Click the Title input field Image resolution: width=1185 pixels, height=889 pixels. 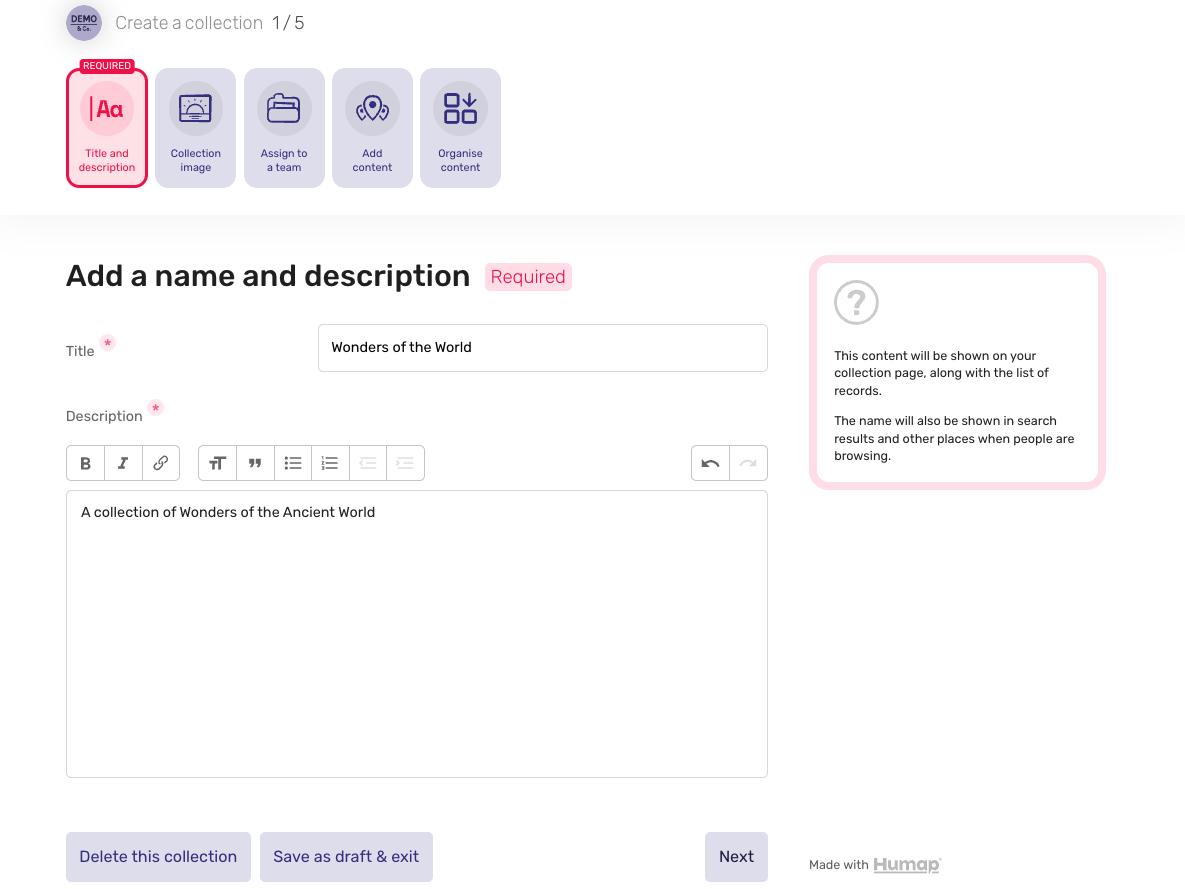coord(542,347)
